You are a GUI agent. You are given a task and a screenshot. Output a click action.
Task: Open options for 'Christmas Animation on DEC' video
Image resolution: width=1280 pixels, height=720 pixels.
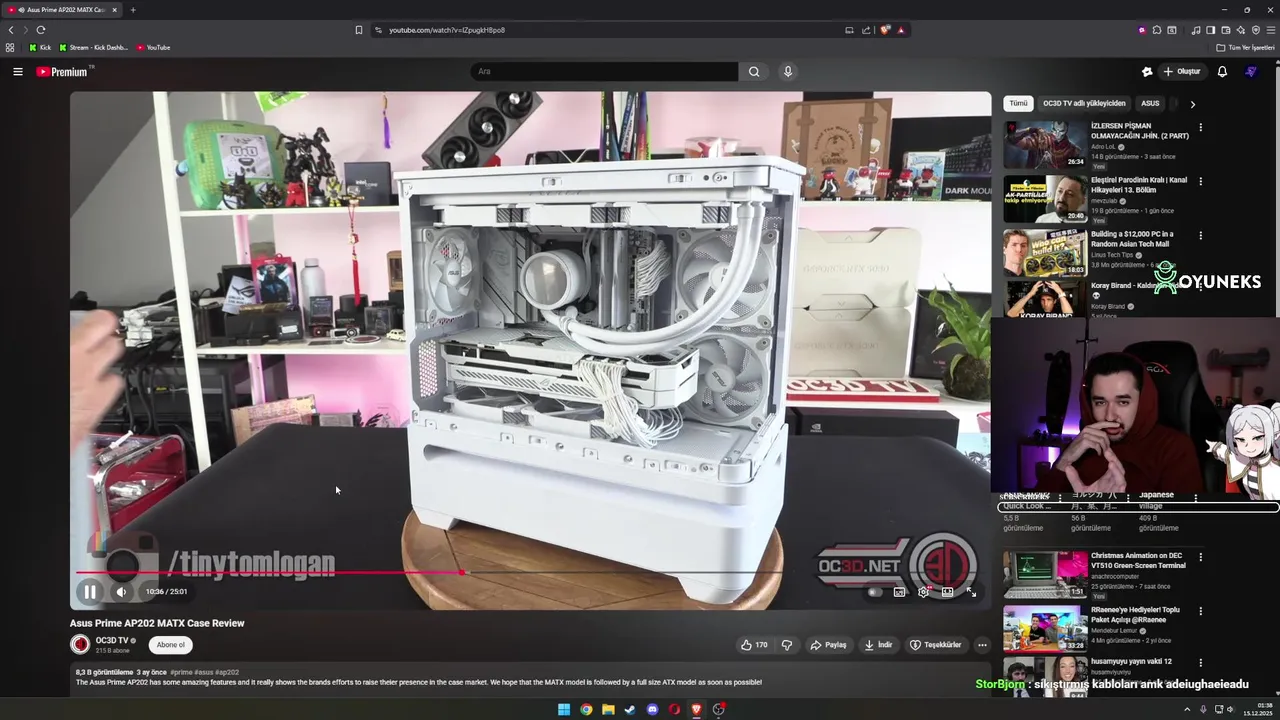1201,557
